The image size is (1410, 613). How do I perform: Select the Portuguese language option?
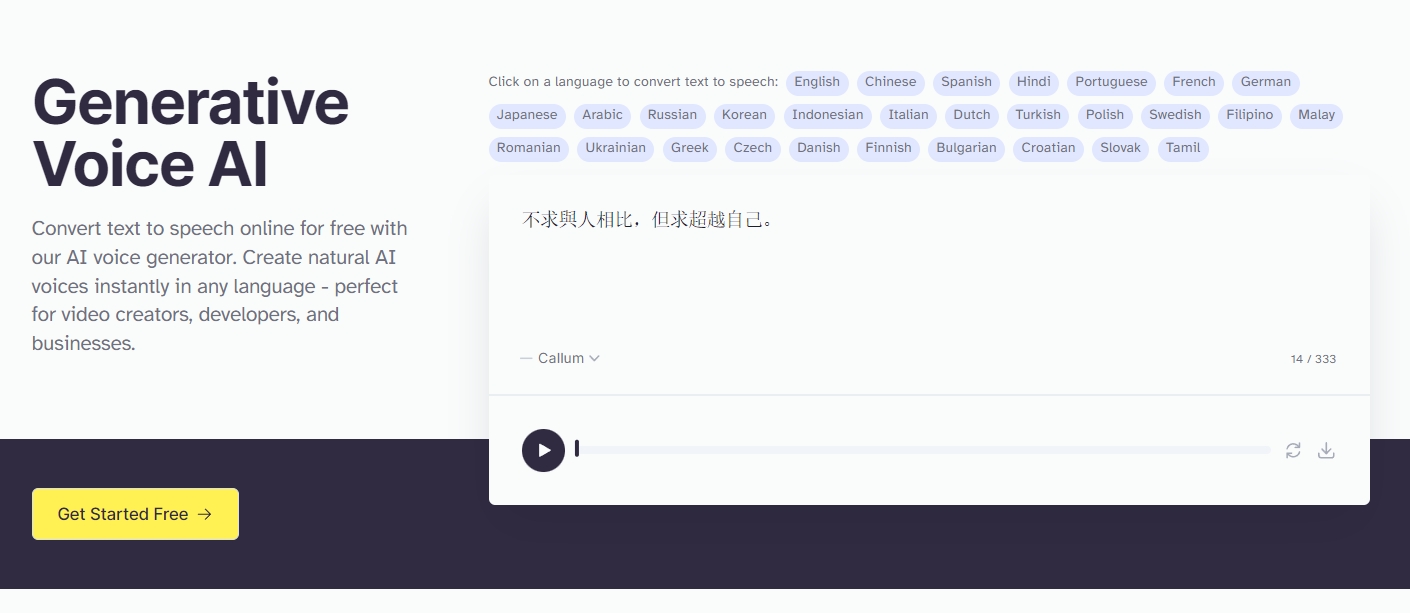1111,83
